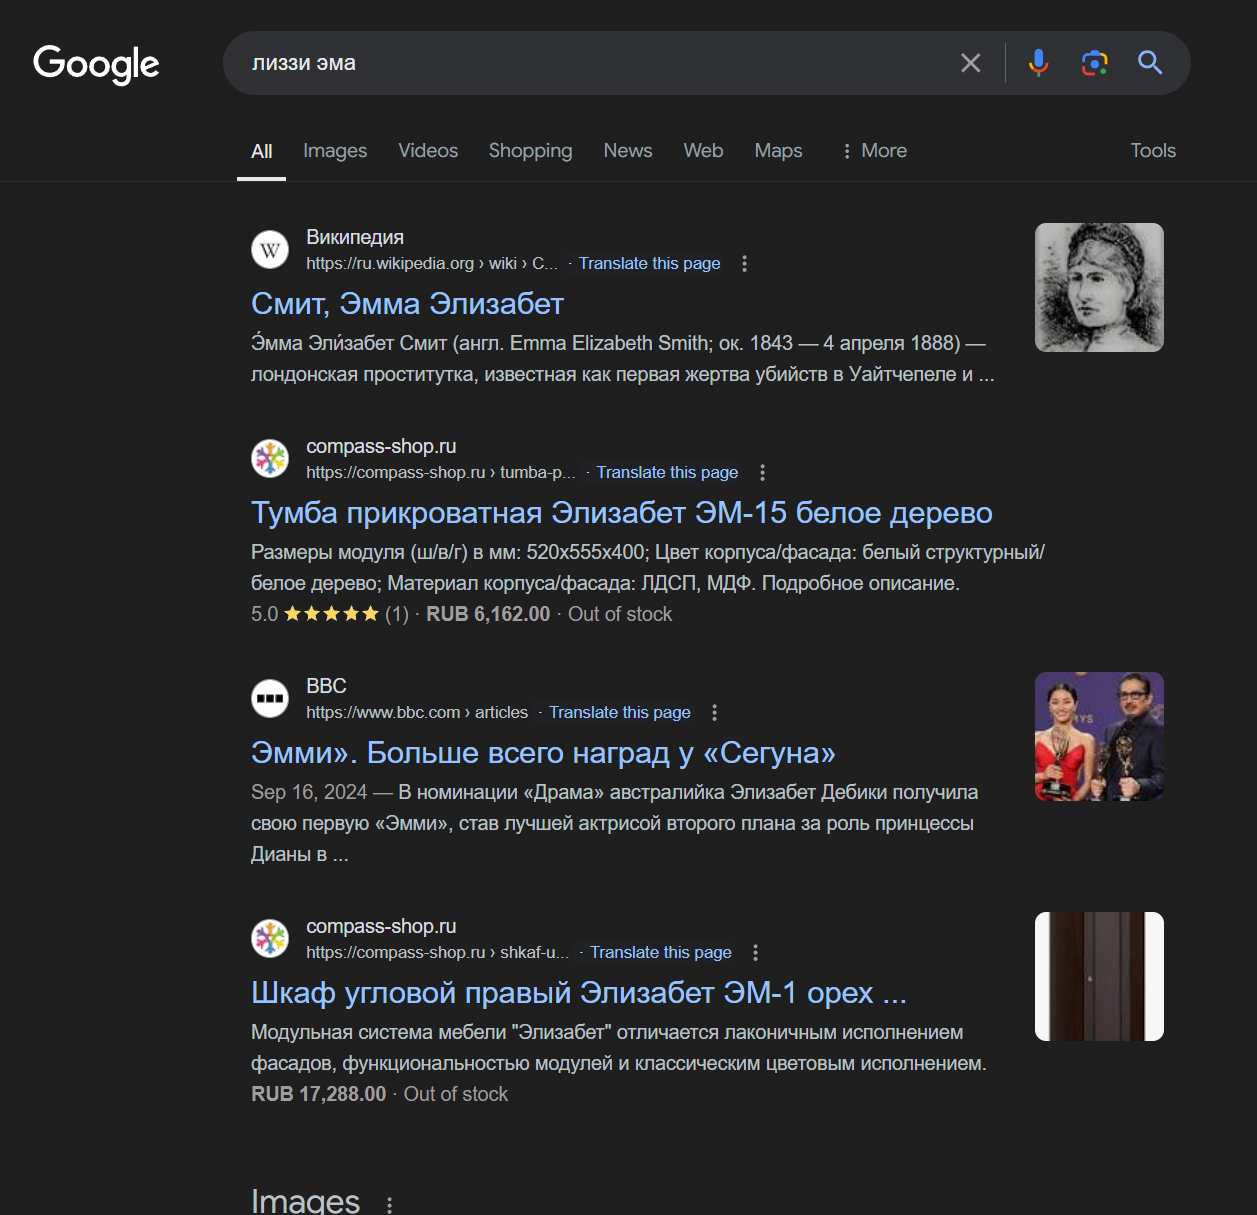Open Google Lens image search
Viewport: 1257px width, 1215px height.
click(1094, 63)
